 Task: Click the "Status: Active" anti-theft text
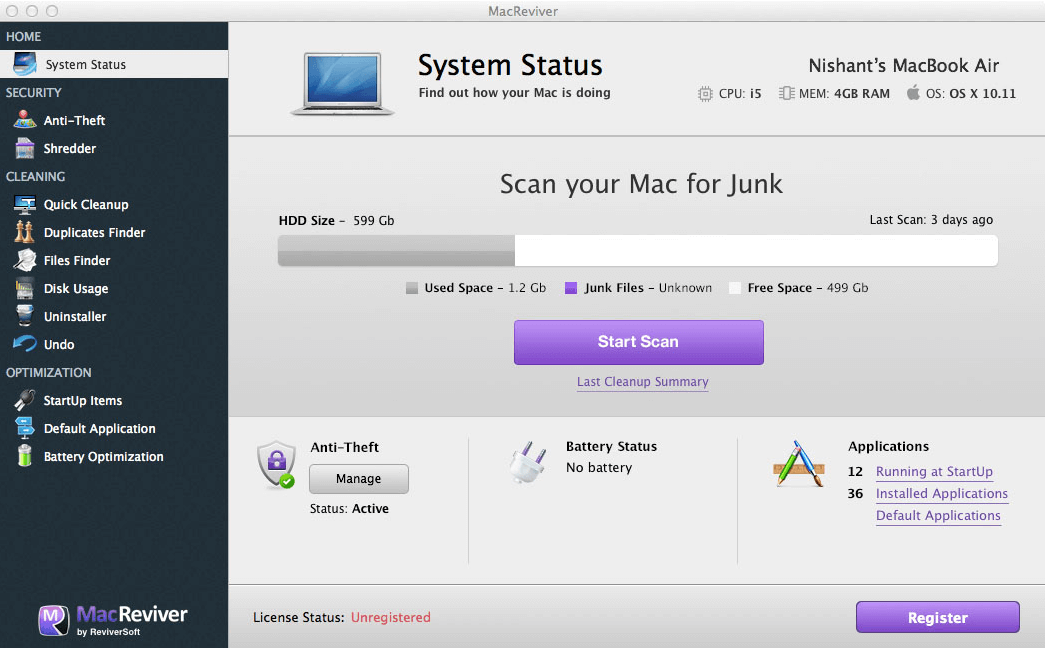(x=349, y=509)
